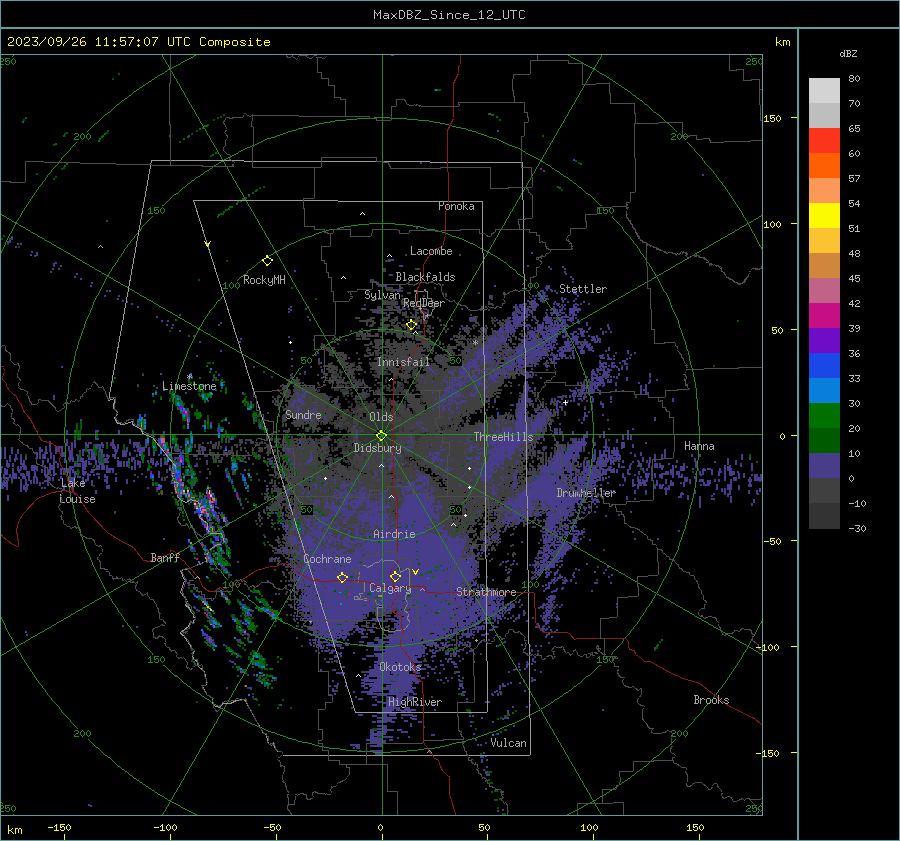
Task: Click the MaxDBZ_Since_12_UTC title
Action: point(449,15)
